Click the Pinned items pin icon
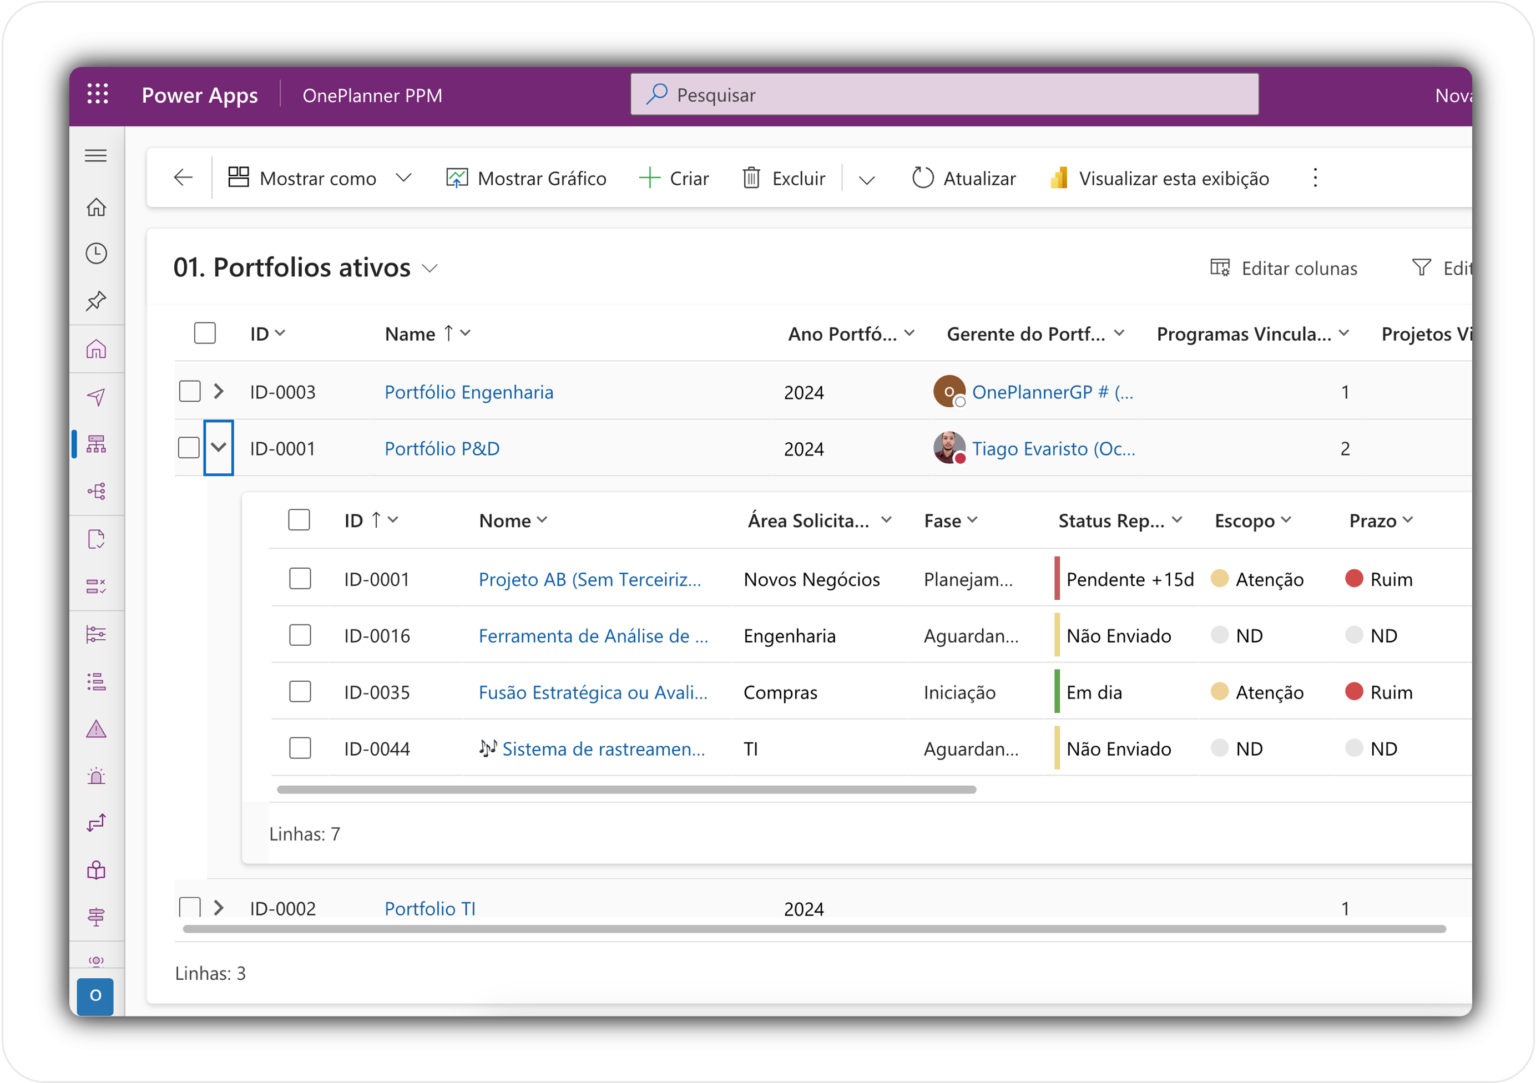1536x1083 pixels. pos(96,301)
